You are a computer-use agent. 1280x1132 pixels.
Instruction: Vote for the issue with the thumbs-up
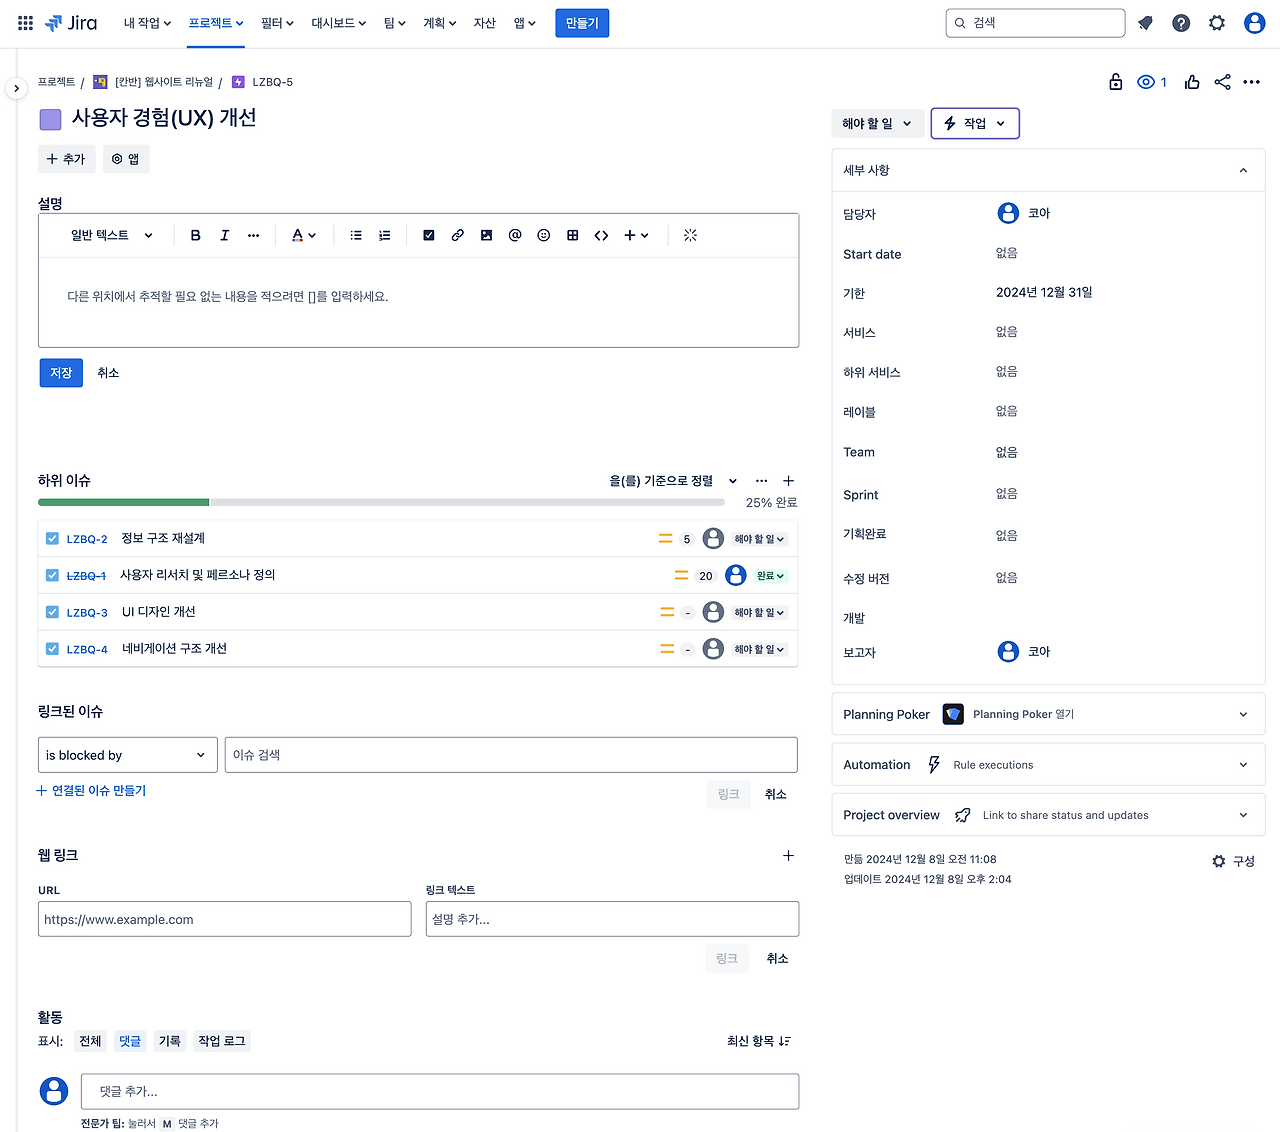pyautogui.click(x=1192, y=82)
